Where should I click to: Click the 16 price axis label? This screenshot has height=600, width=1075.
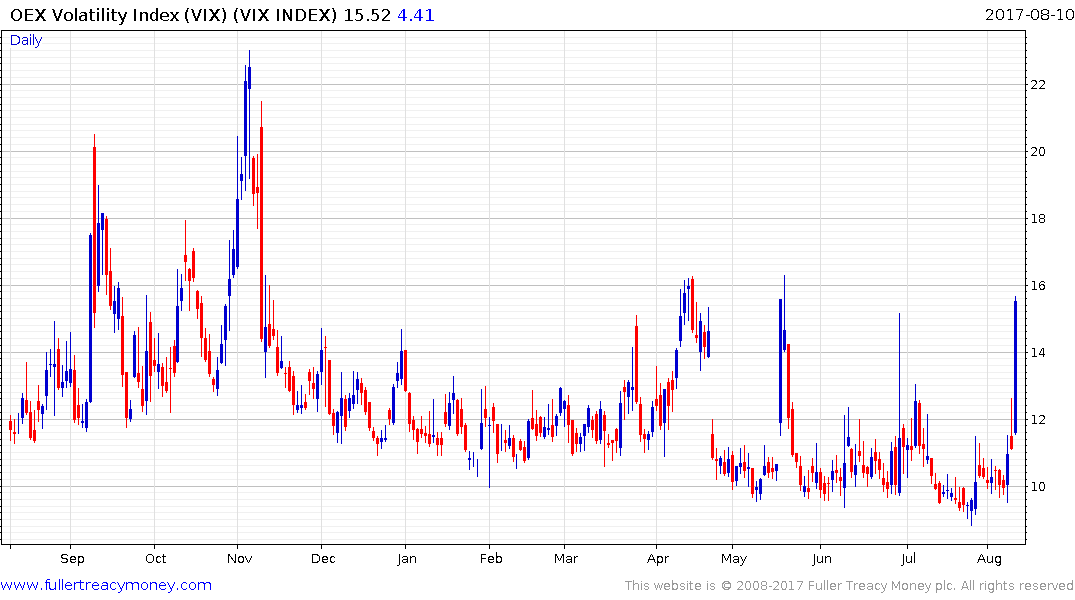tap(1038, 285)
